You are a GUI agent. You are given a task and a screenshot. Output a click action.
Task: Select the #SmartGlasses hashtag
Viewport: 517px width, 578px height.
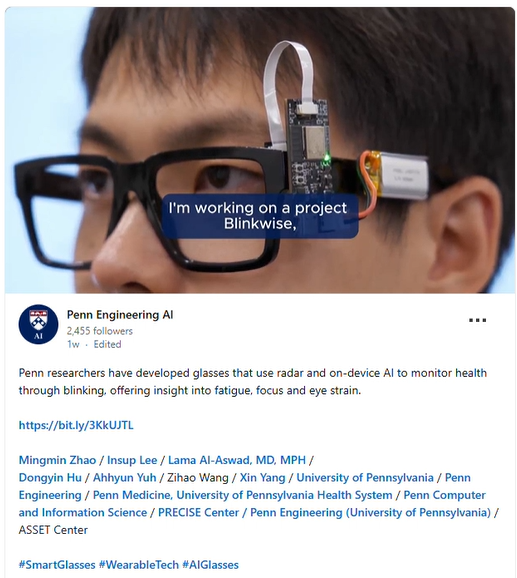[x=57, y=565]
